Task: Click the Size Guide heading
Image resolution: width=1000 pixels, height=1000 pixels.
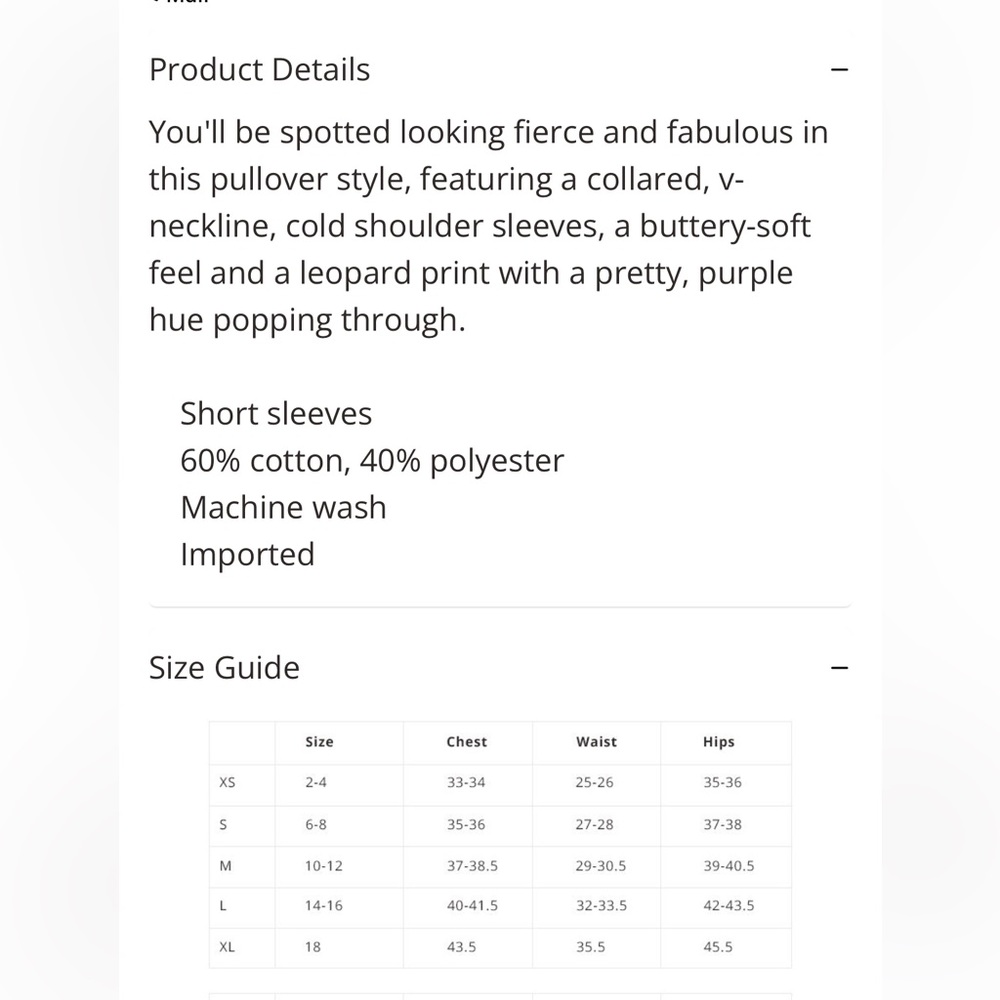Action: [224, 668]
